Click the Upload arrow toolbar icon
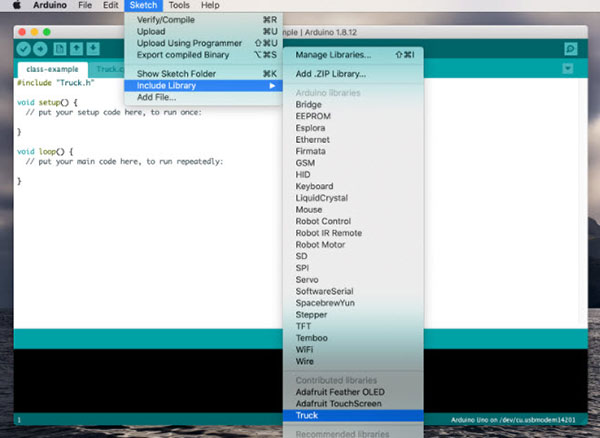This screenshot has height=438, width=600. (42, 48)
